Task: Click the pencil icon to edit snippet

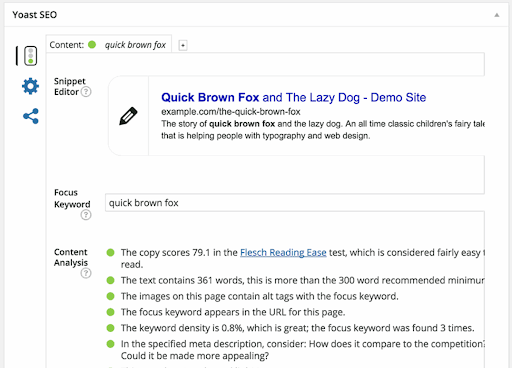Action: (x=128, y=116)
